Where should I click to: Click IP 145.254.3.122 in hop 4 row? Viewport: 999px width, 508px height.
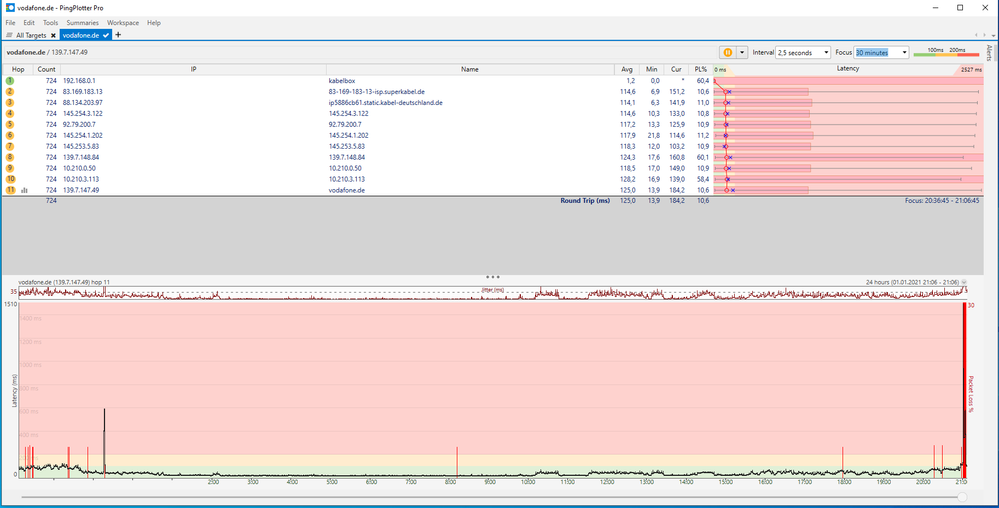pyautogui.click(x=83, y=113)
